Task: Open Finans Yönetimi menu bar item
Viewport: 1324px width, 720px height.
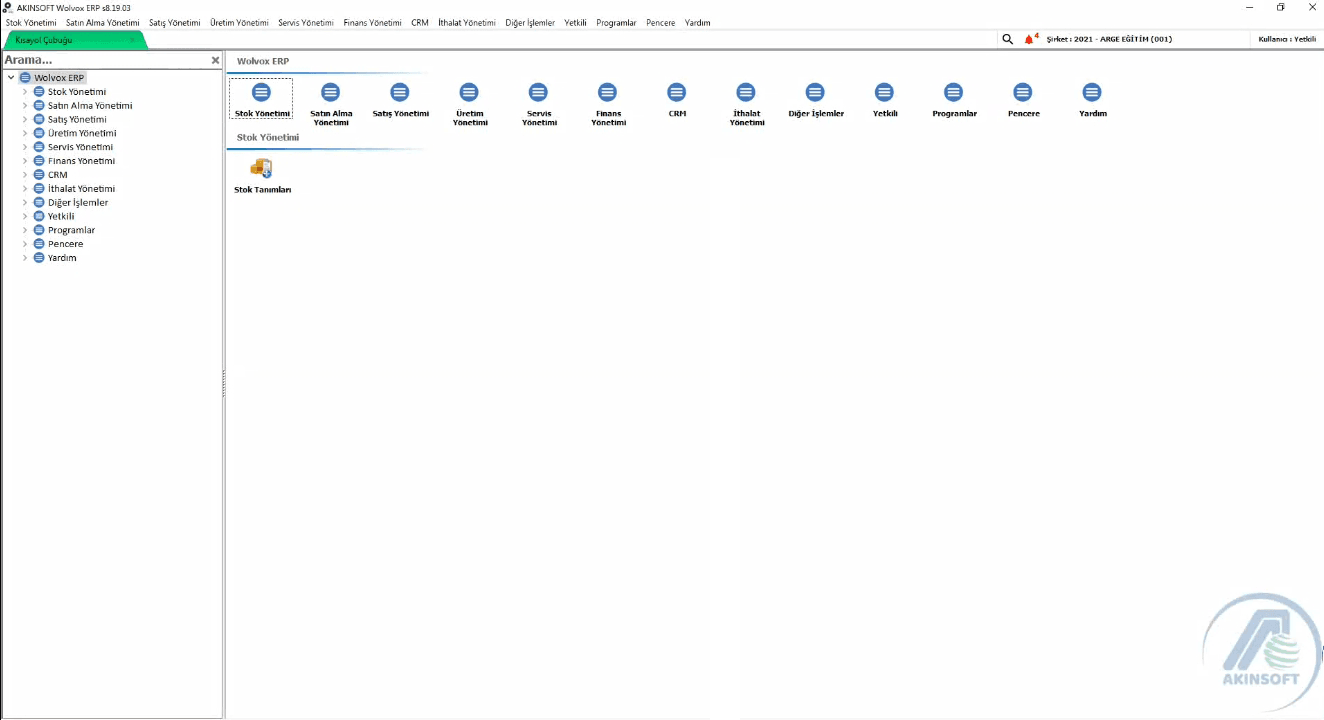Action: click(x=372, y=22)
